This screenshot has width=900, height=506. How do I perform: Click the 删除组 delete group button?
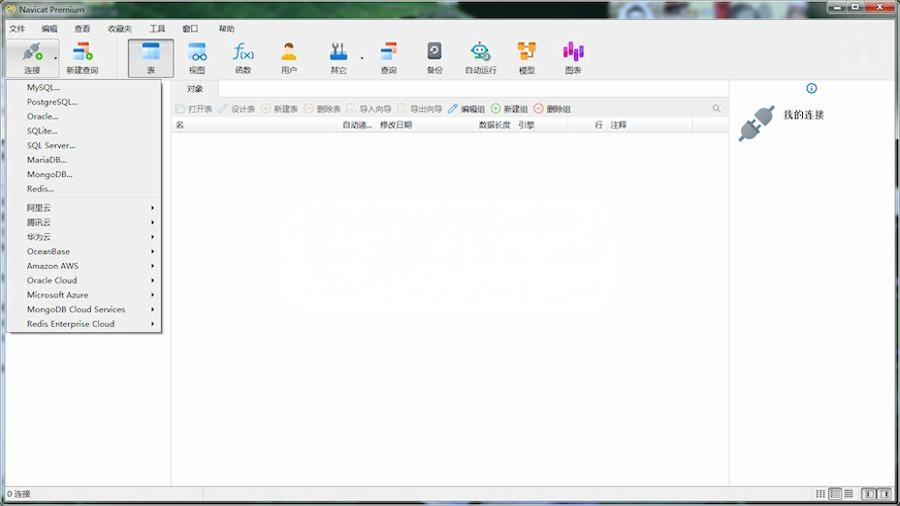pyautogui.click(x=552, y=108)
